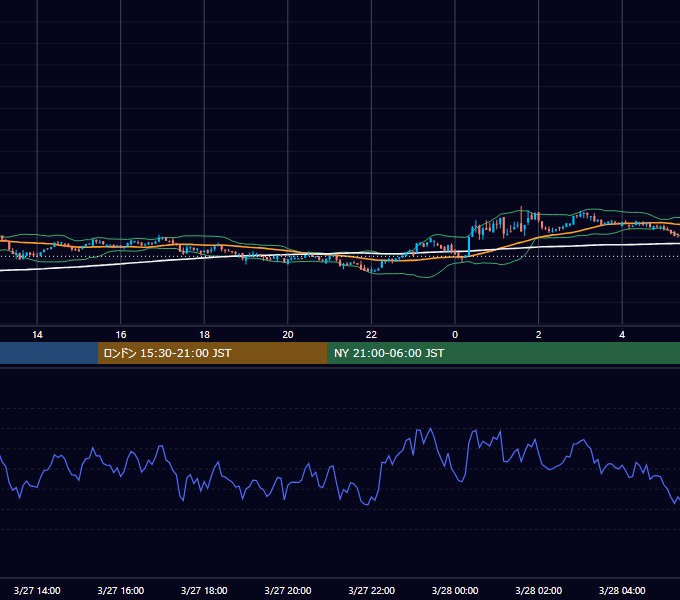The height and width of the screenshot is (600, 680).
Task: Click the 3/28 00:00 time label
Action: pos(455,590)
